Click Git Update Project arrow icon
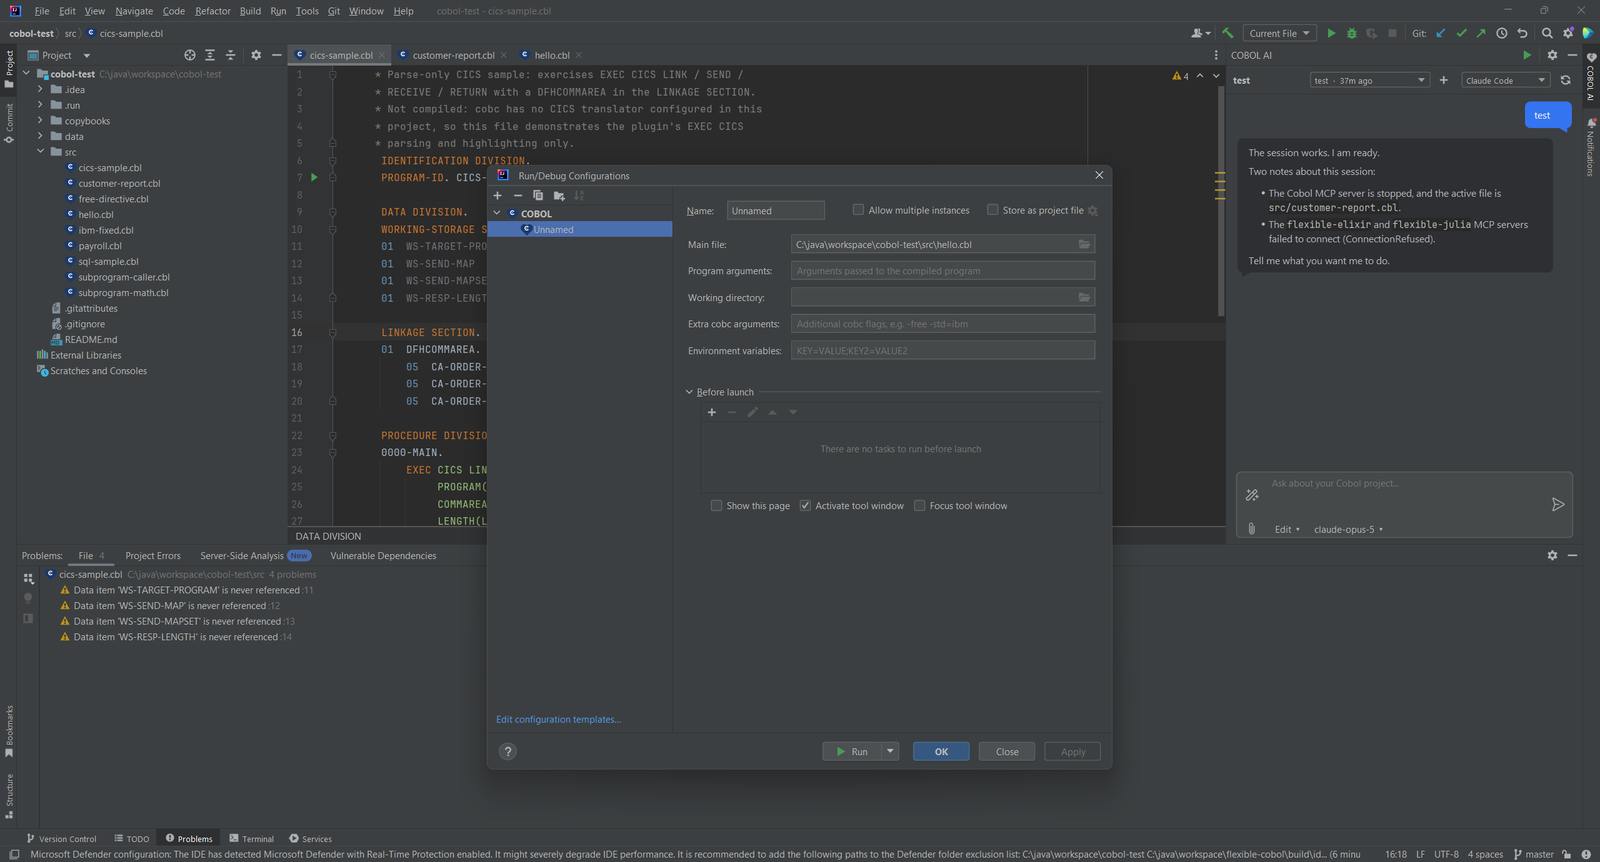 pos(1441,33)
